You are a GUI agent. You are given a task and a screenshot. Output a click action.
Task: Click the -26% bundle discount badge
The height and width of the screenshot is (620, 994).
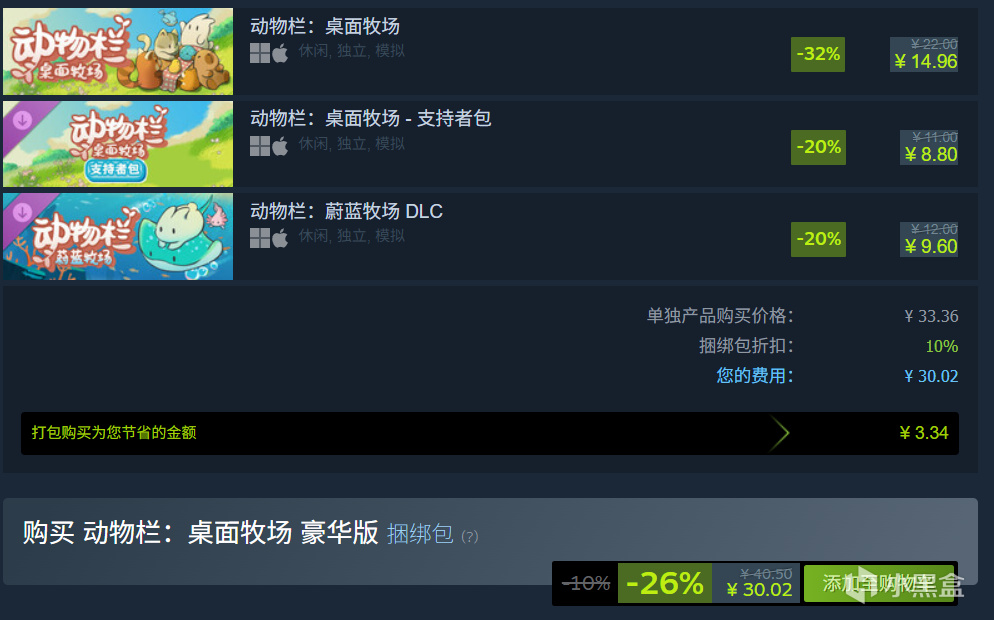pyautogui.click(x=665, y=583)
